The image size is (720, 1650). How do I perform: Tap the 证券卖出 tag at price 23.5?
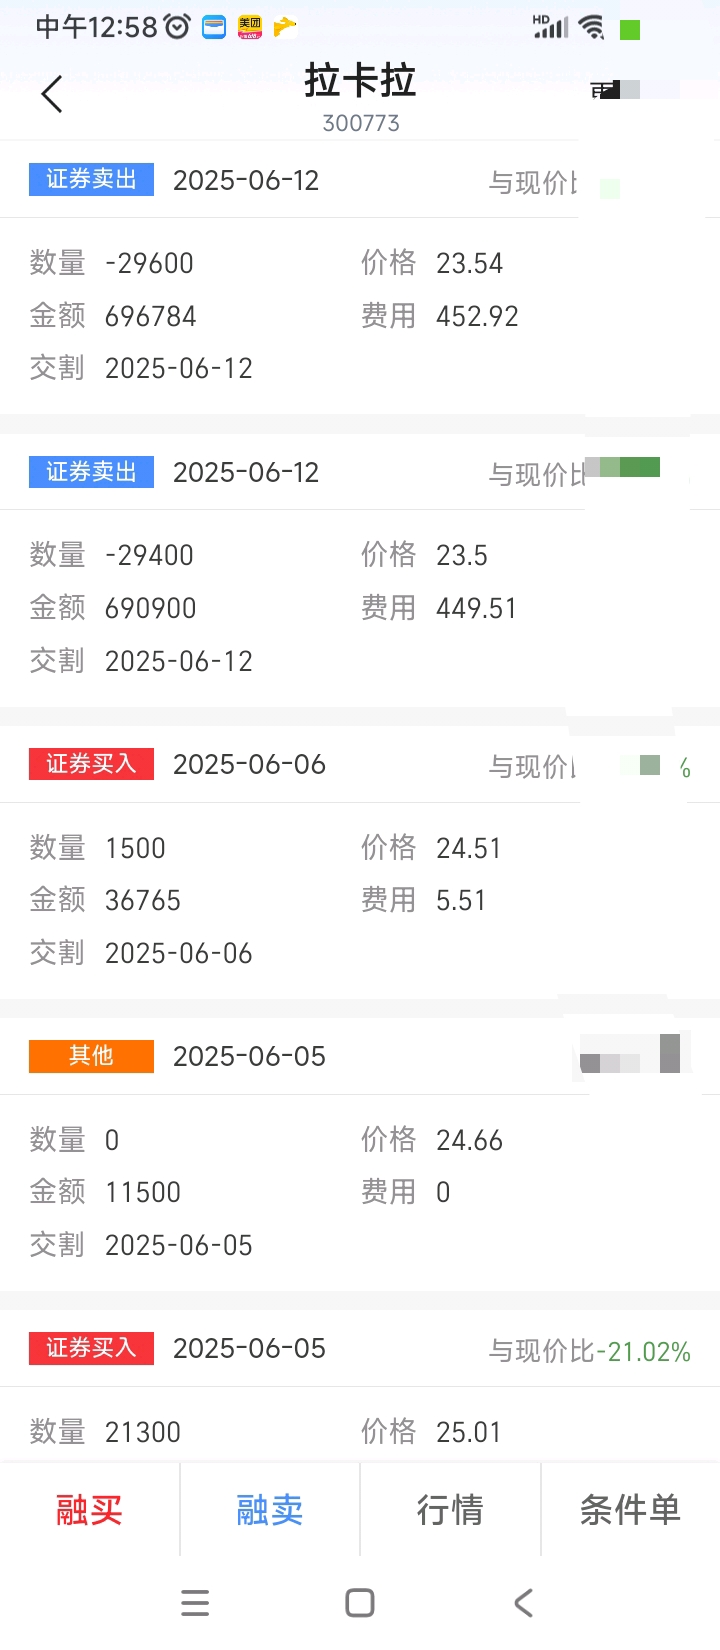(x=91, y=471)
